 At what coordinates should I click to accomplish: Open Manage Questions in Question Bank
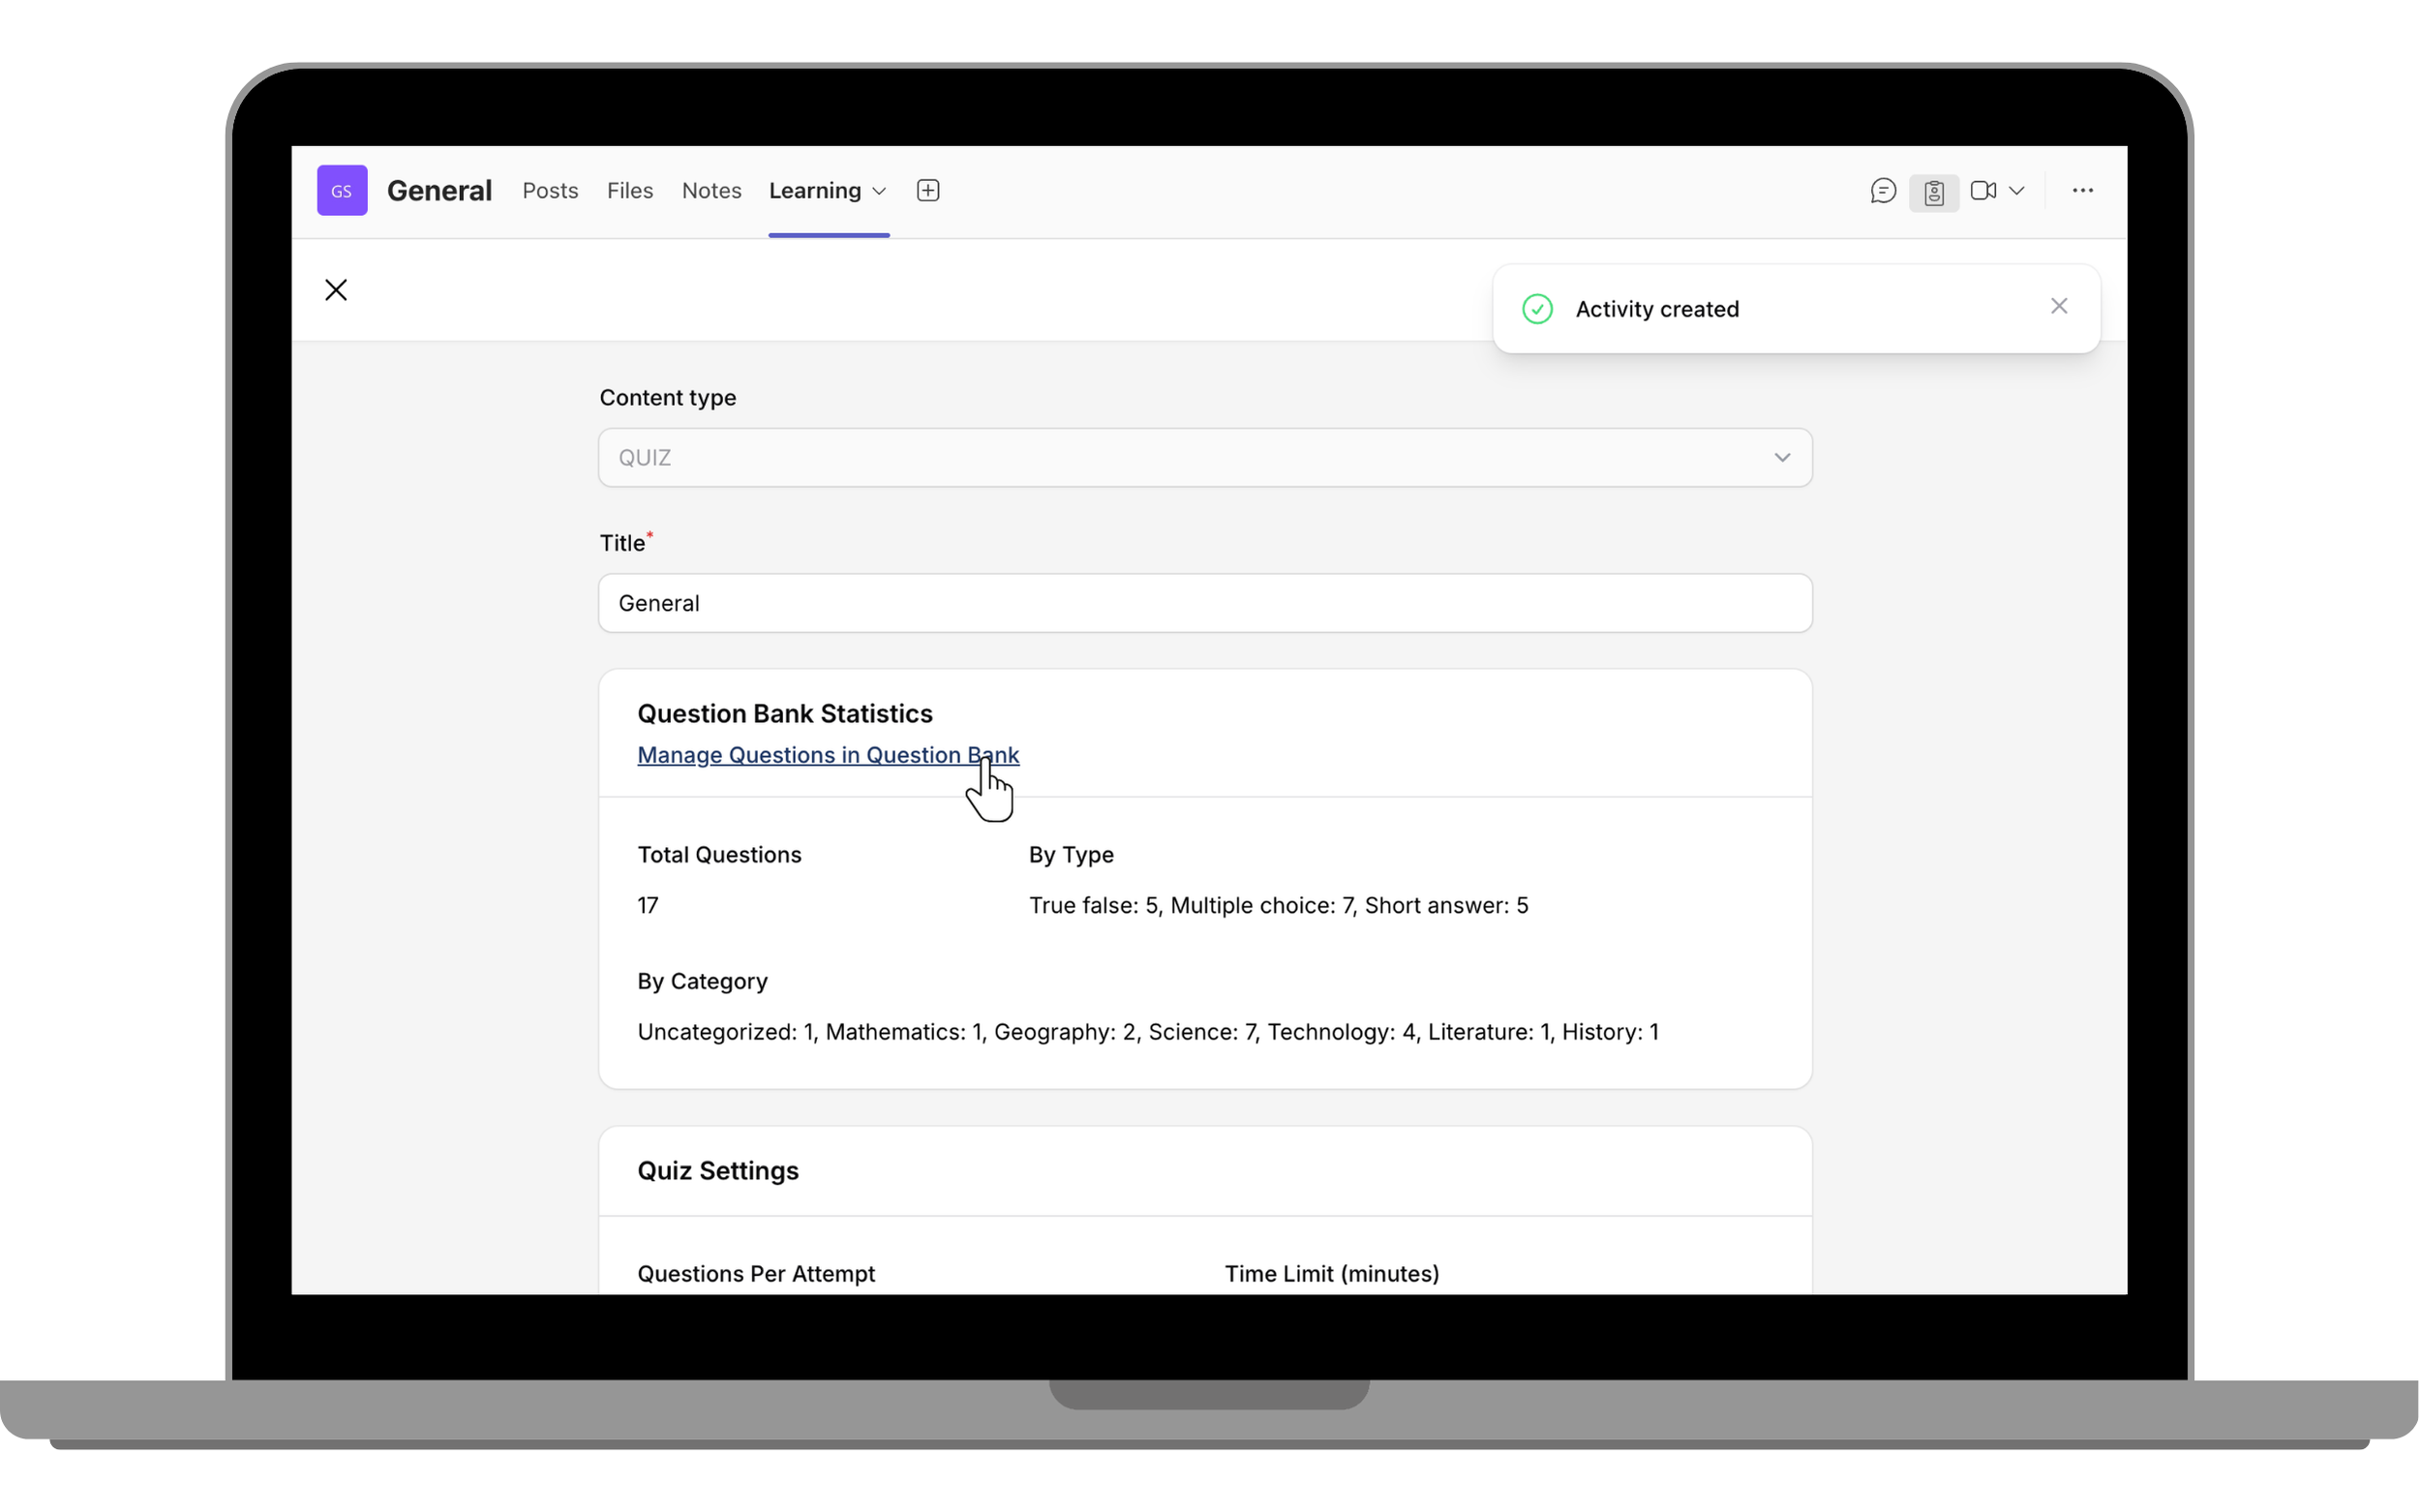coord(827,755)
